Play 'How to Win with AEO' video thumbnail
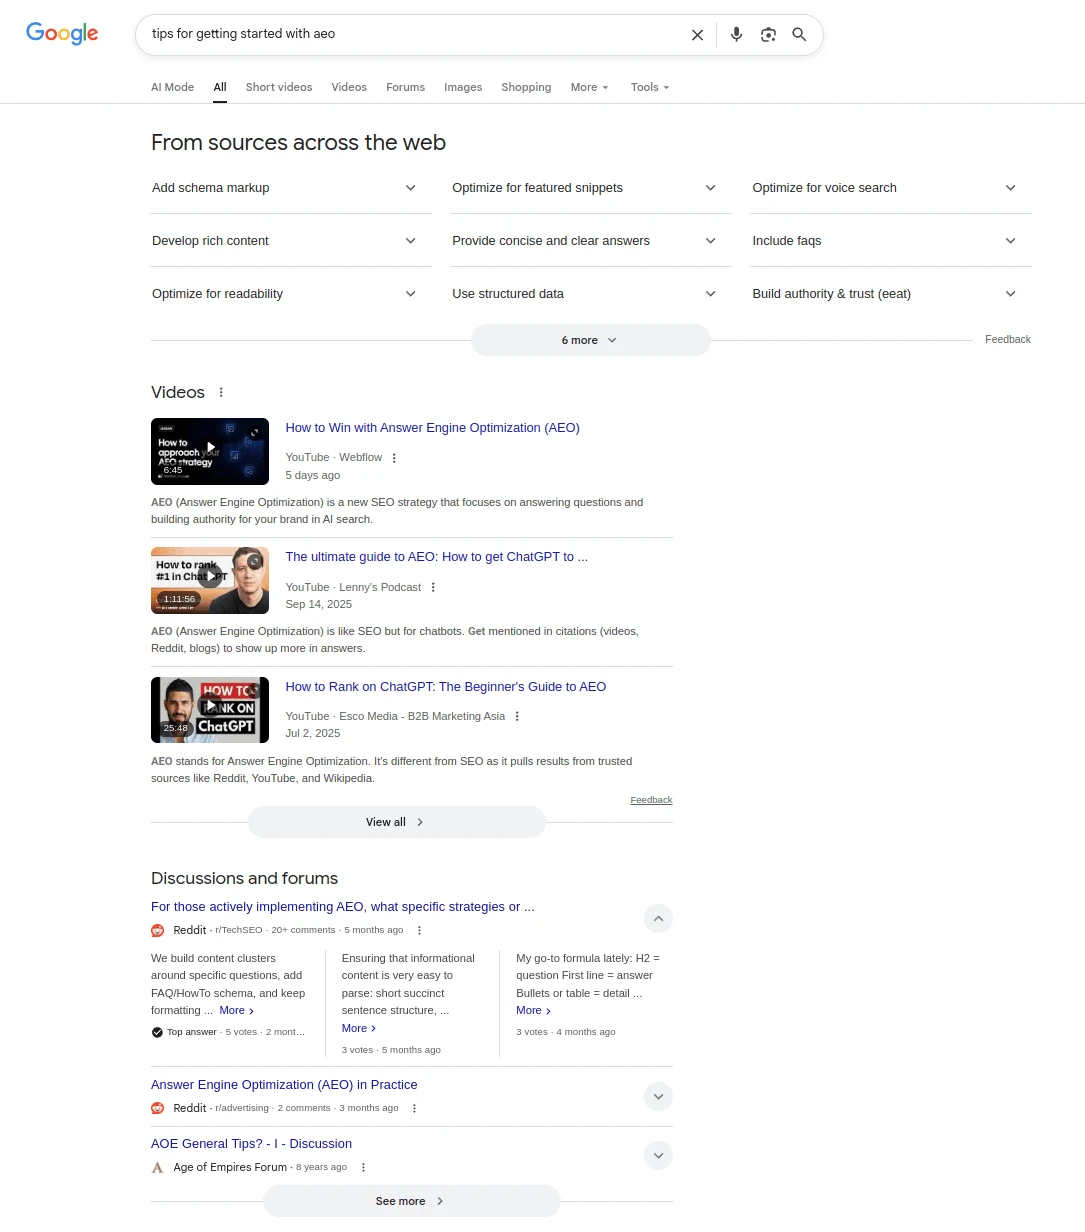The image size is (1085, 1232). pos(210,451)
